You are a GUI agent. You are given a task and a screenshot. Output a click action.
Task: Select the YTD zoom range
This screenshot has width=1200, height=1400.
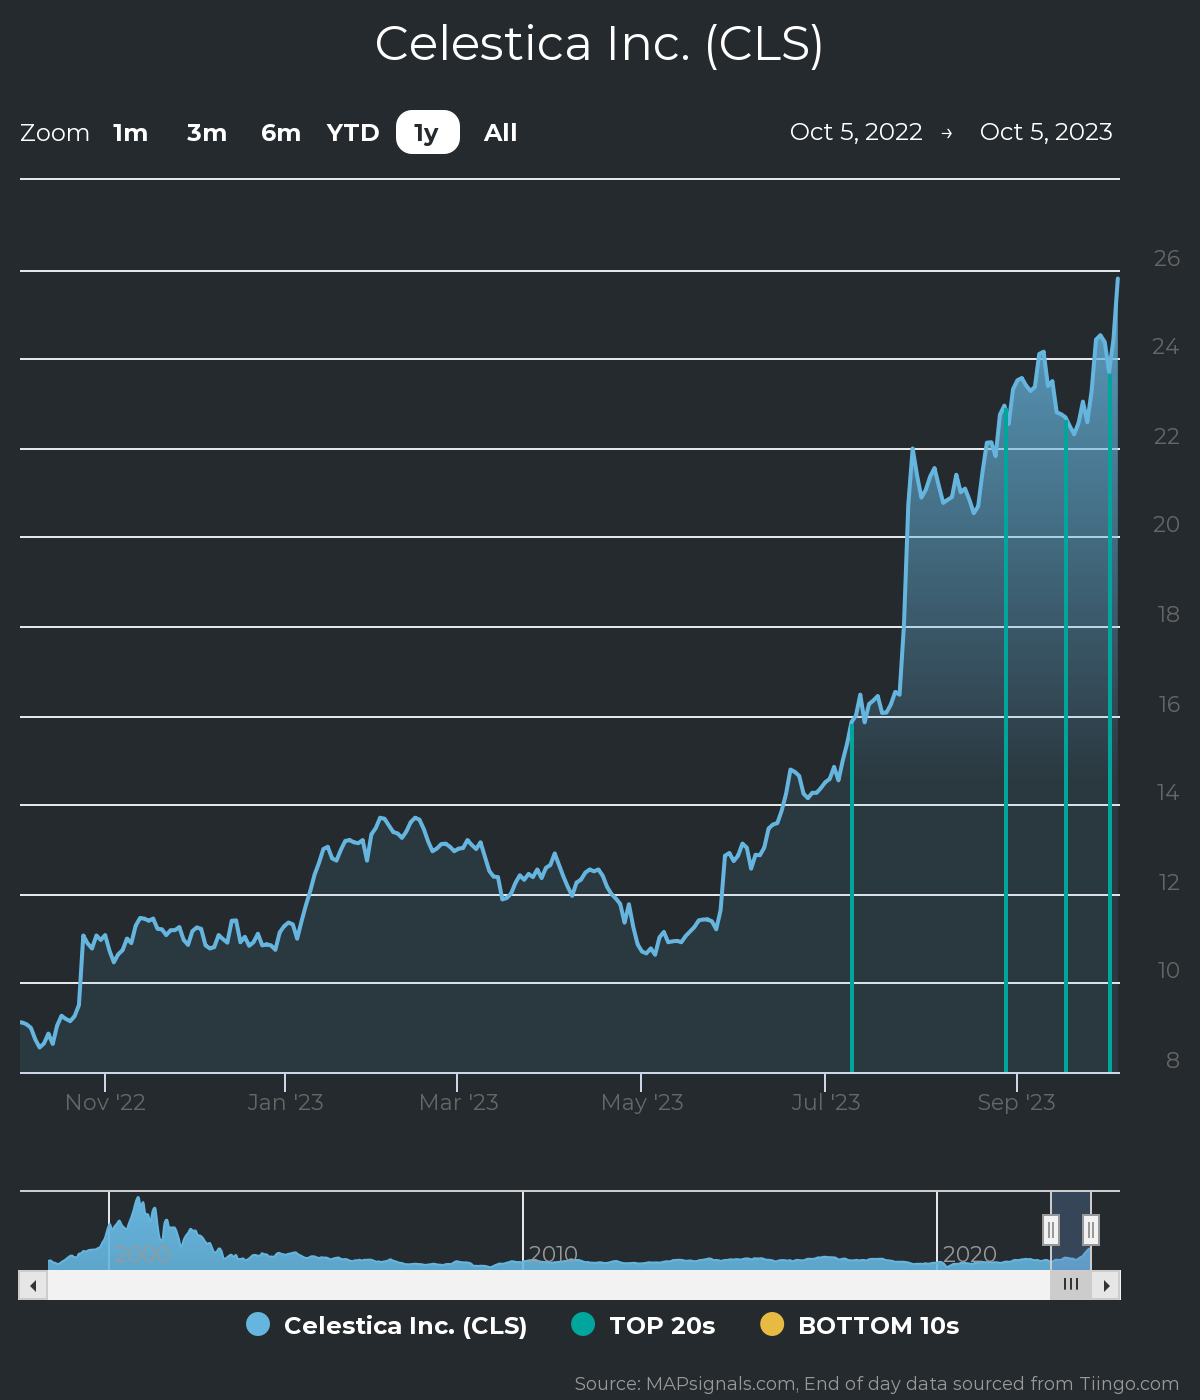353,133
